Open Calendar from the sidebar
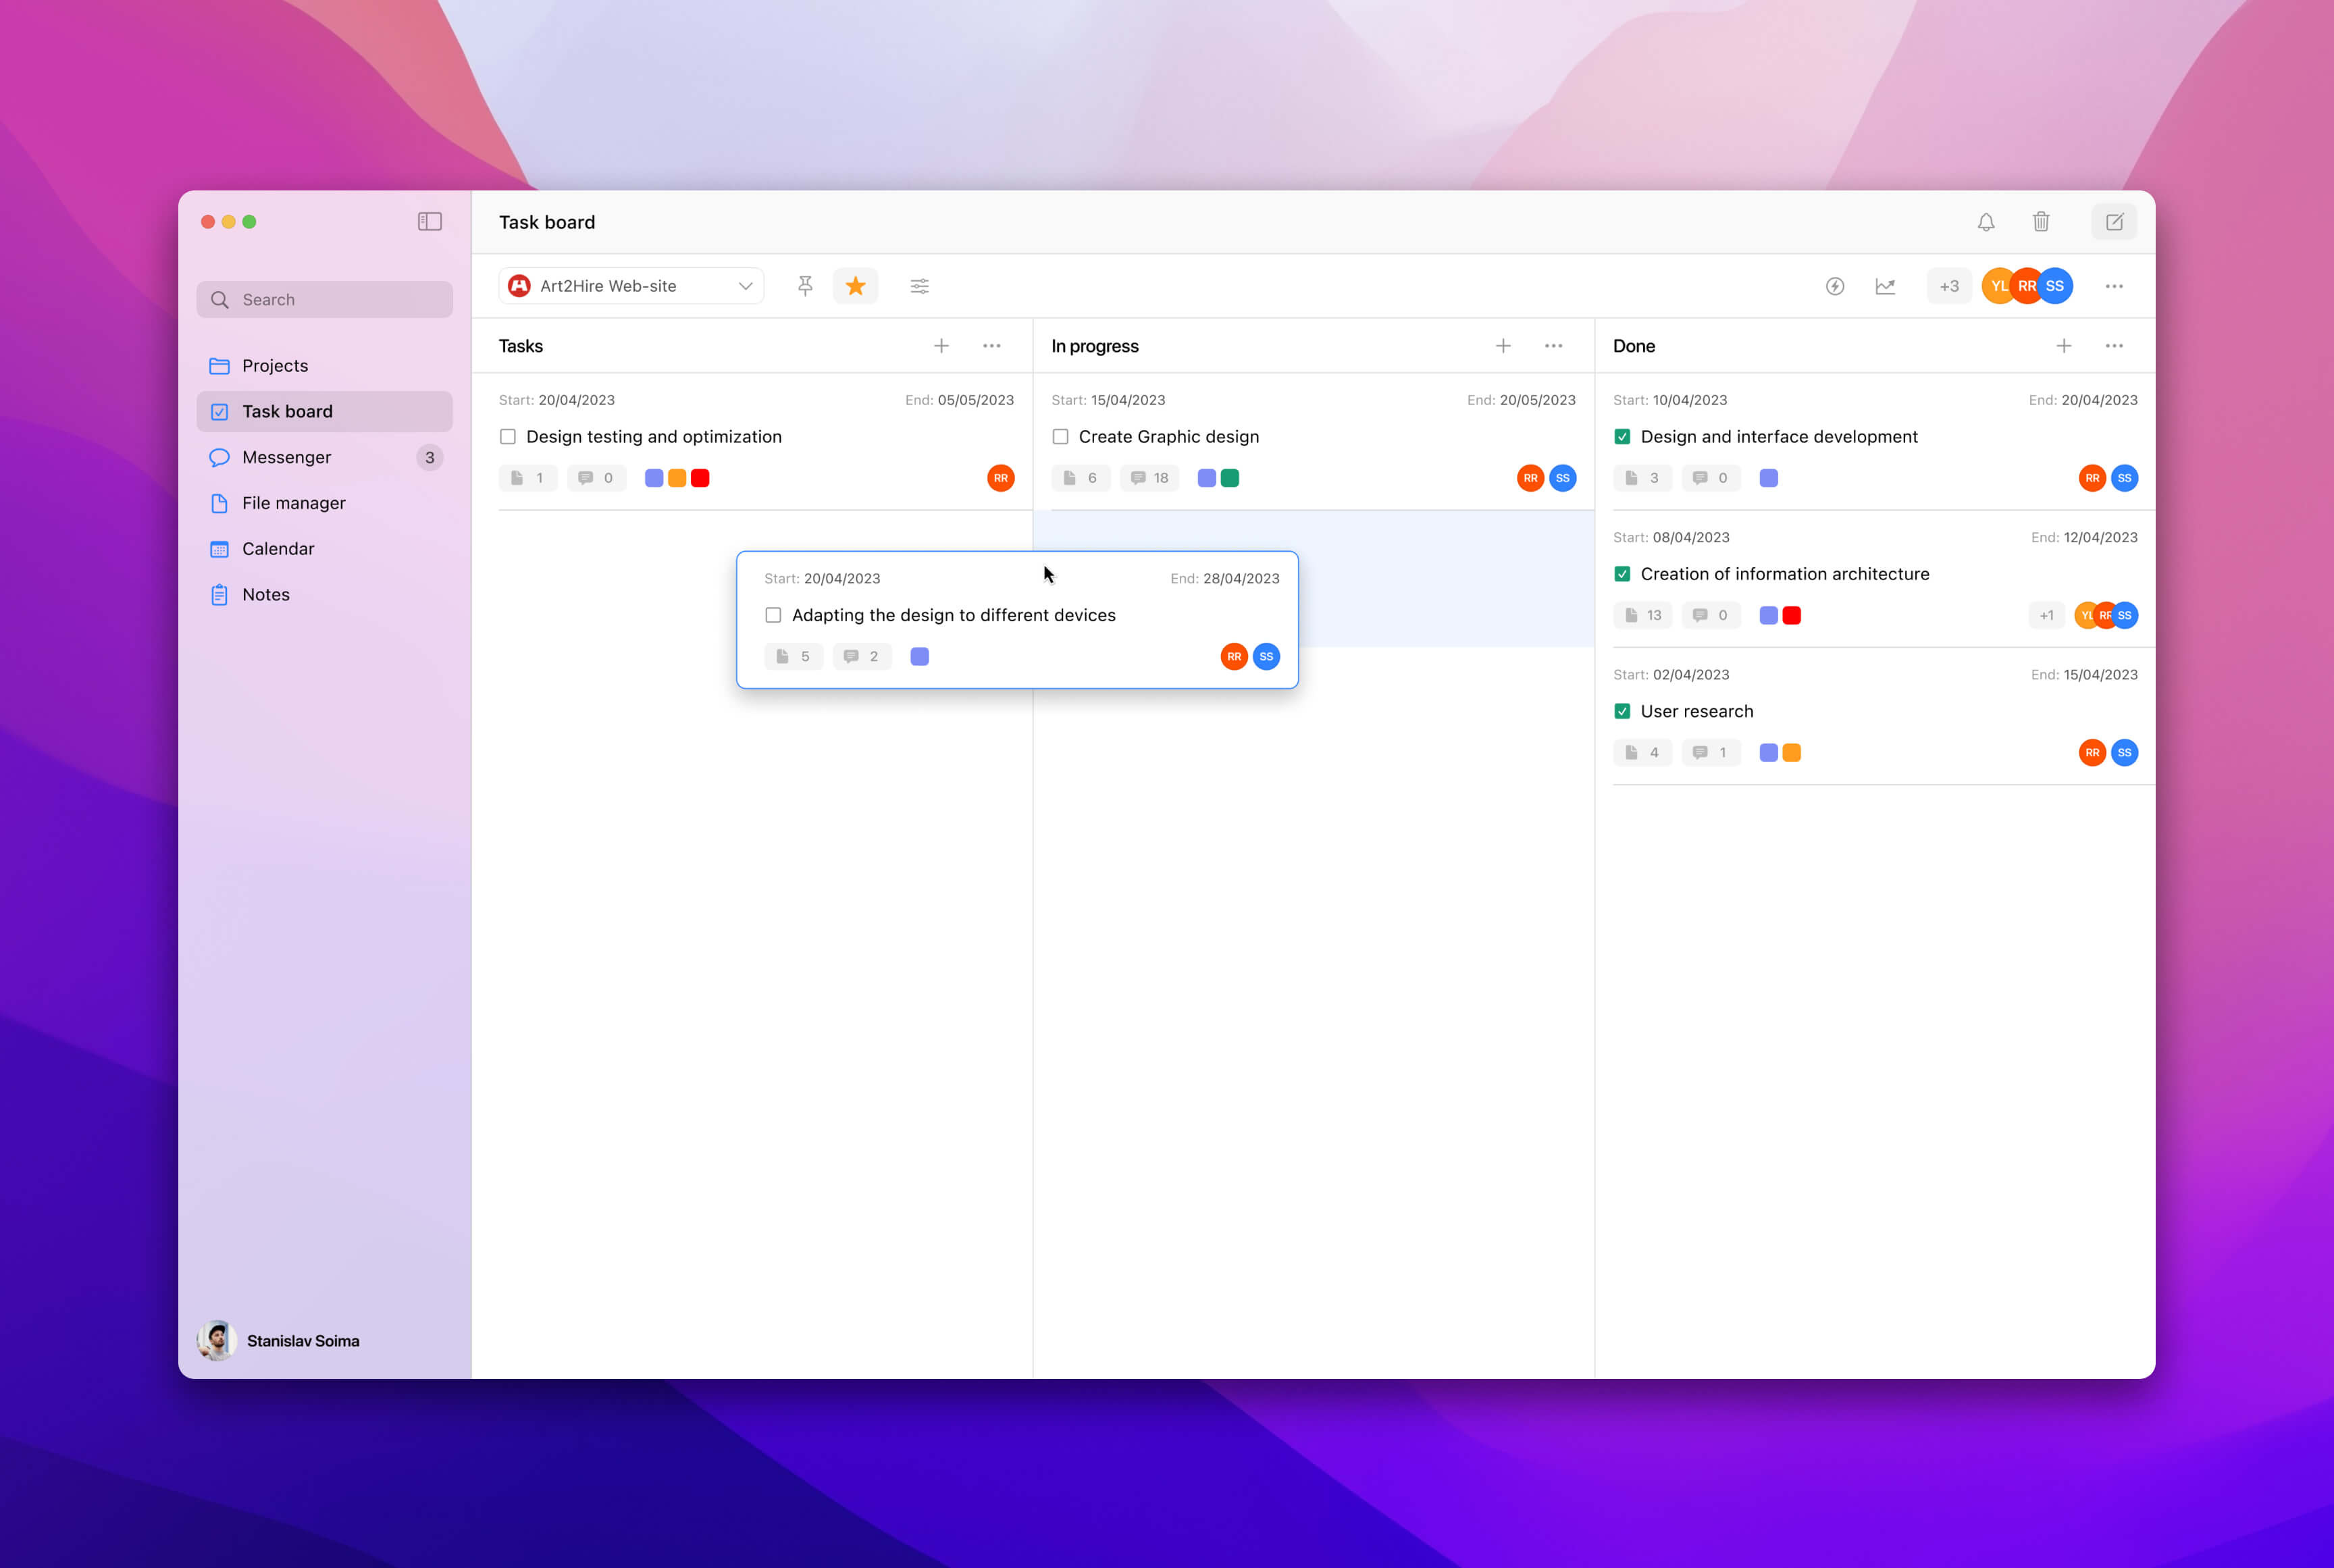 tap(278, 548)
